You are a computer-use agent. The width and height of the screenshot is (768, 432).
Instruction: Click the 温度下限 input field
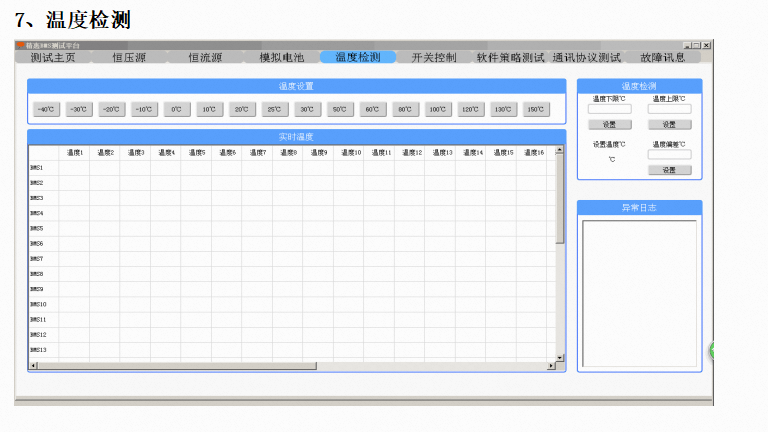point(609,109)
